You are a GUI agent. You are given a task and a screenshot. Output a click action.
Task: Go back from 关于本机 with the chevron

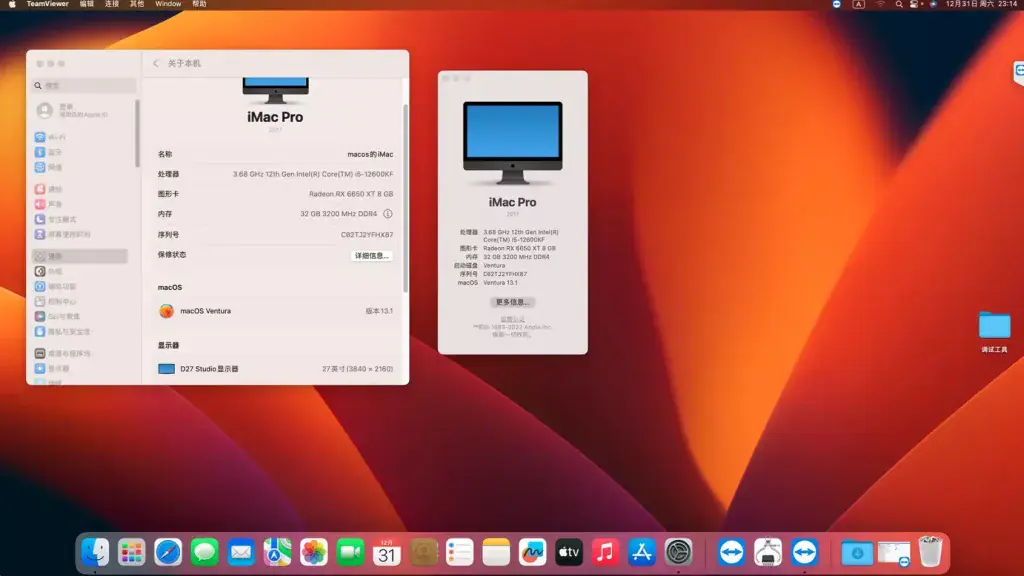click(156, 63)
